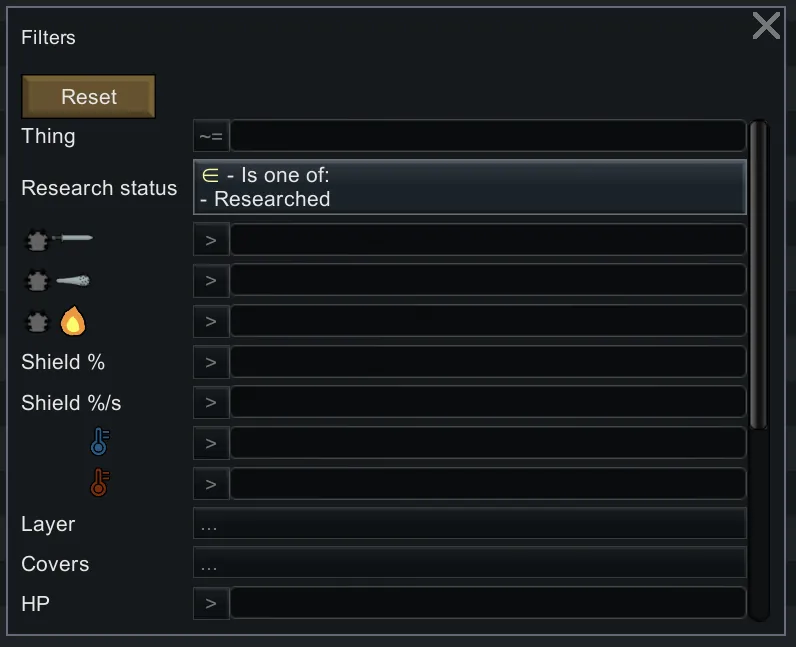Viewport: 796px width, 647px height.
Task: Click the Thing text input field
Action: (487, 136)
